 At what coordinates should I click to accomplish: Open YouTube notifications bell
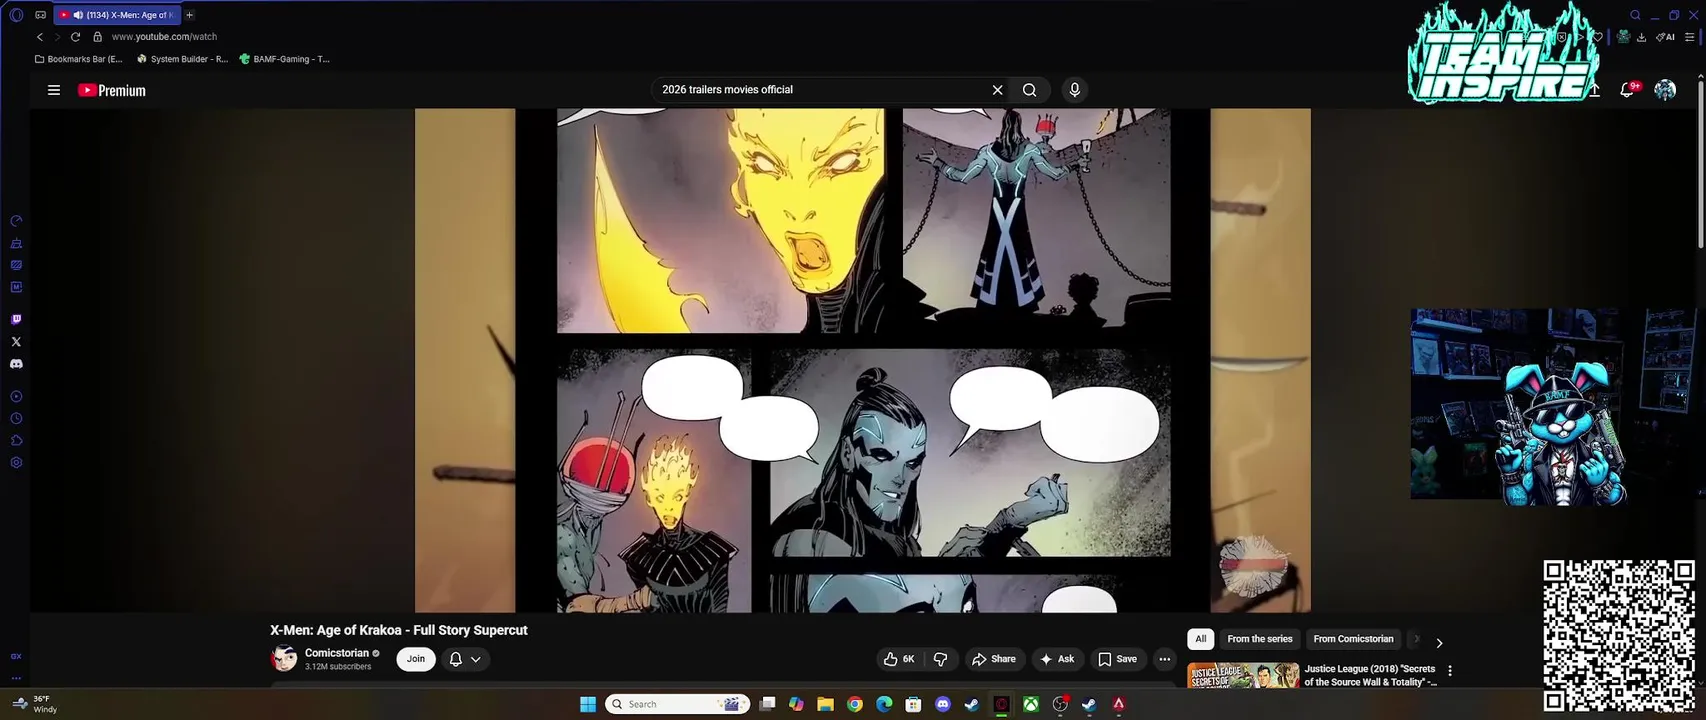pos(1627,90)
